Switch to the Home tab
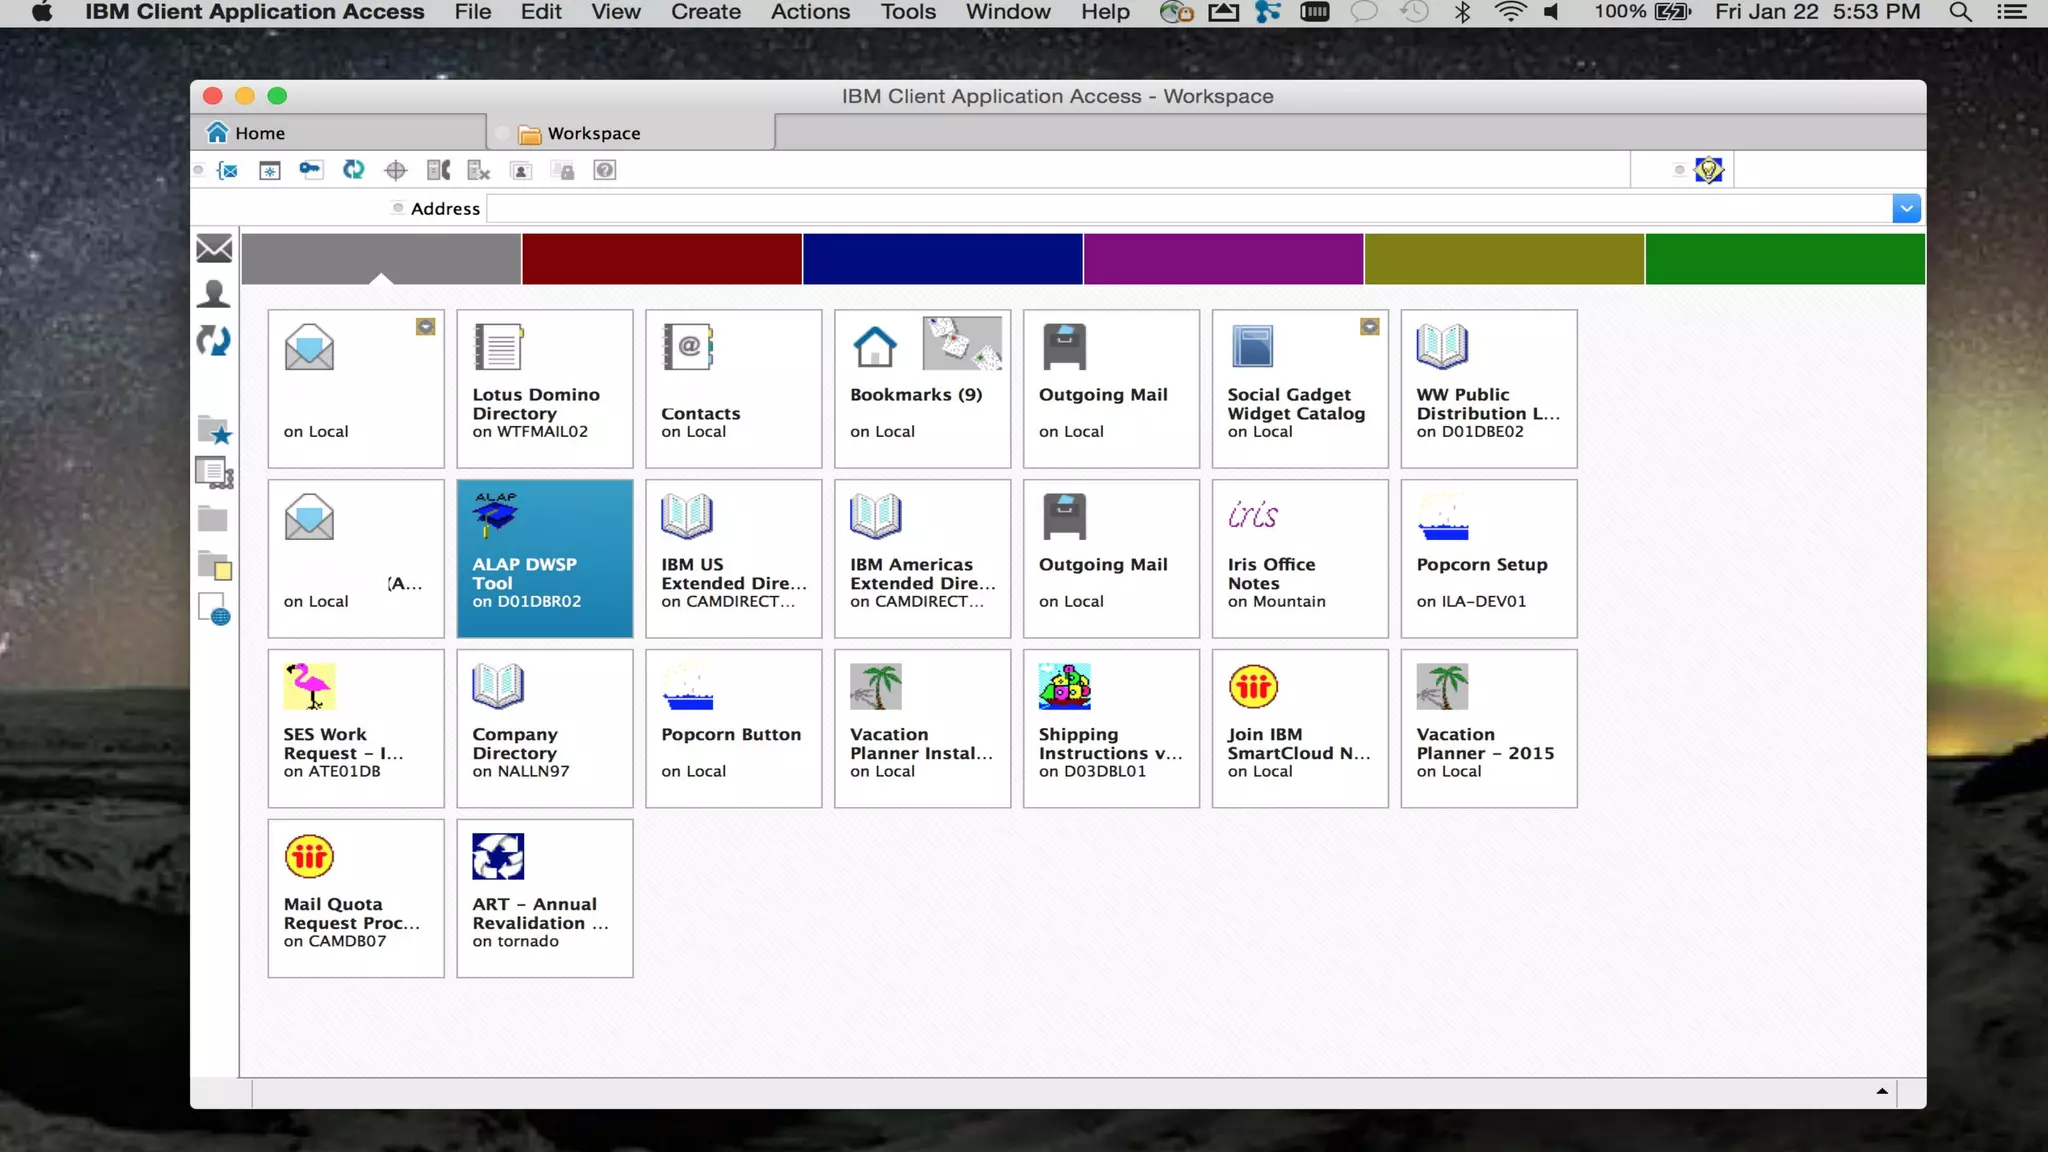 click(338, 133)
